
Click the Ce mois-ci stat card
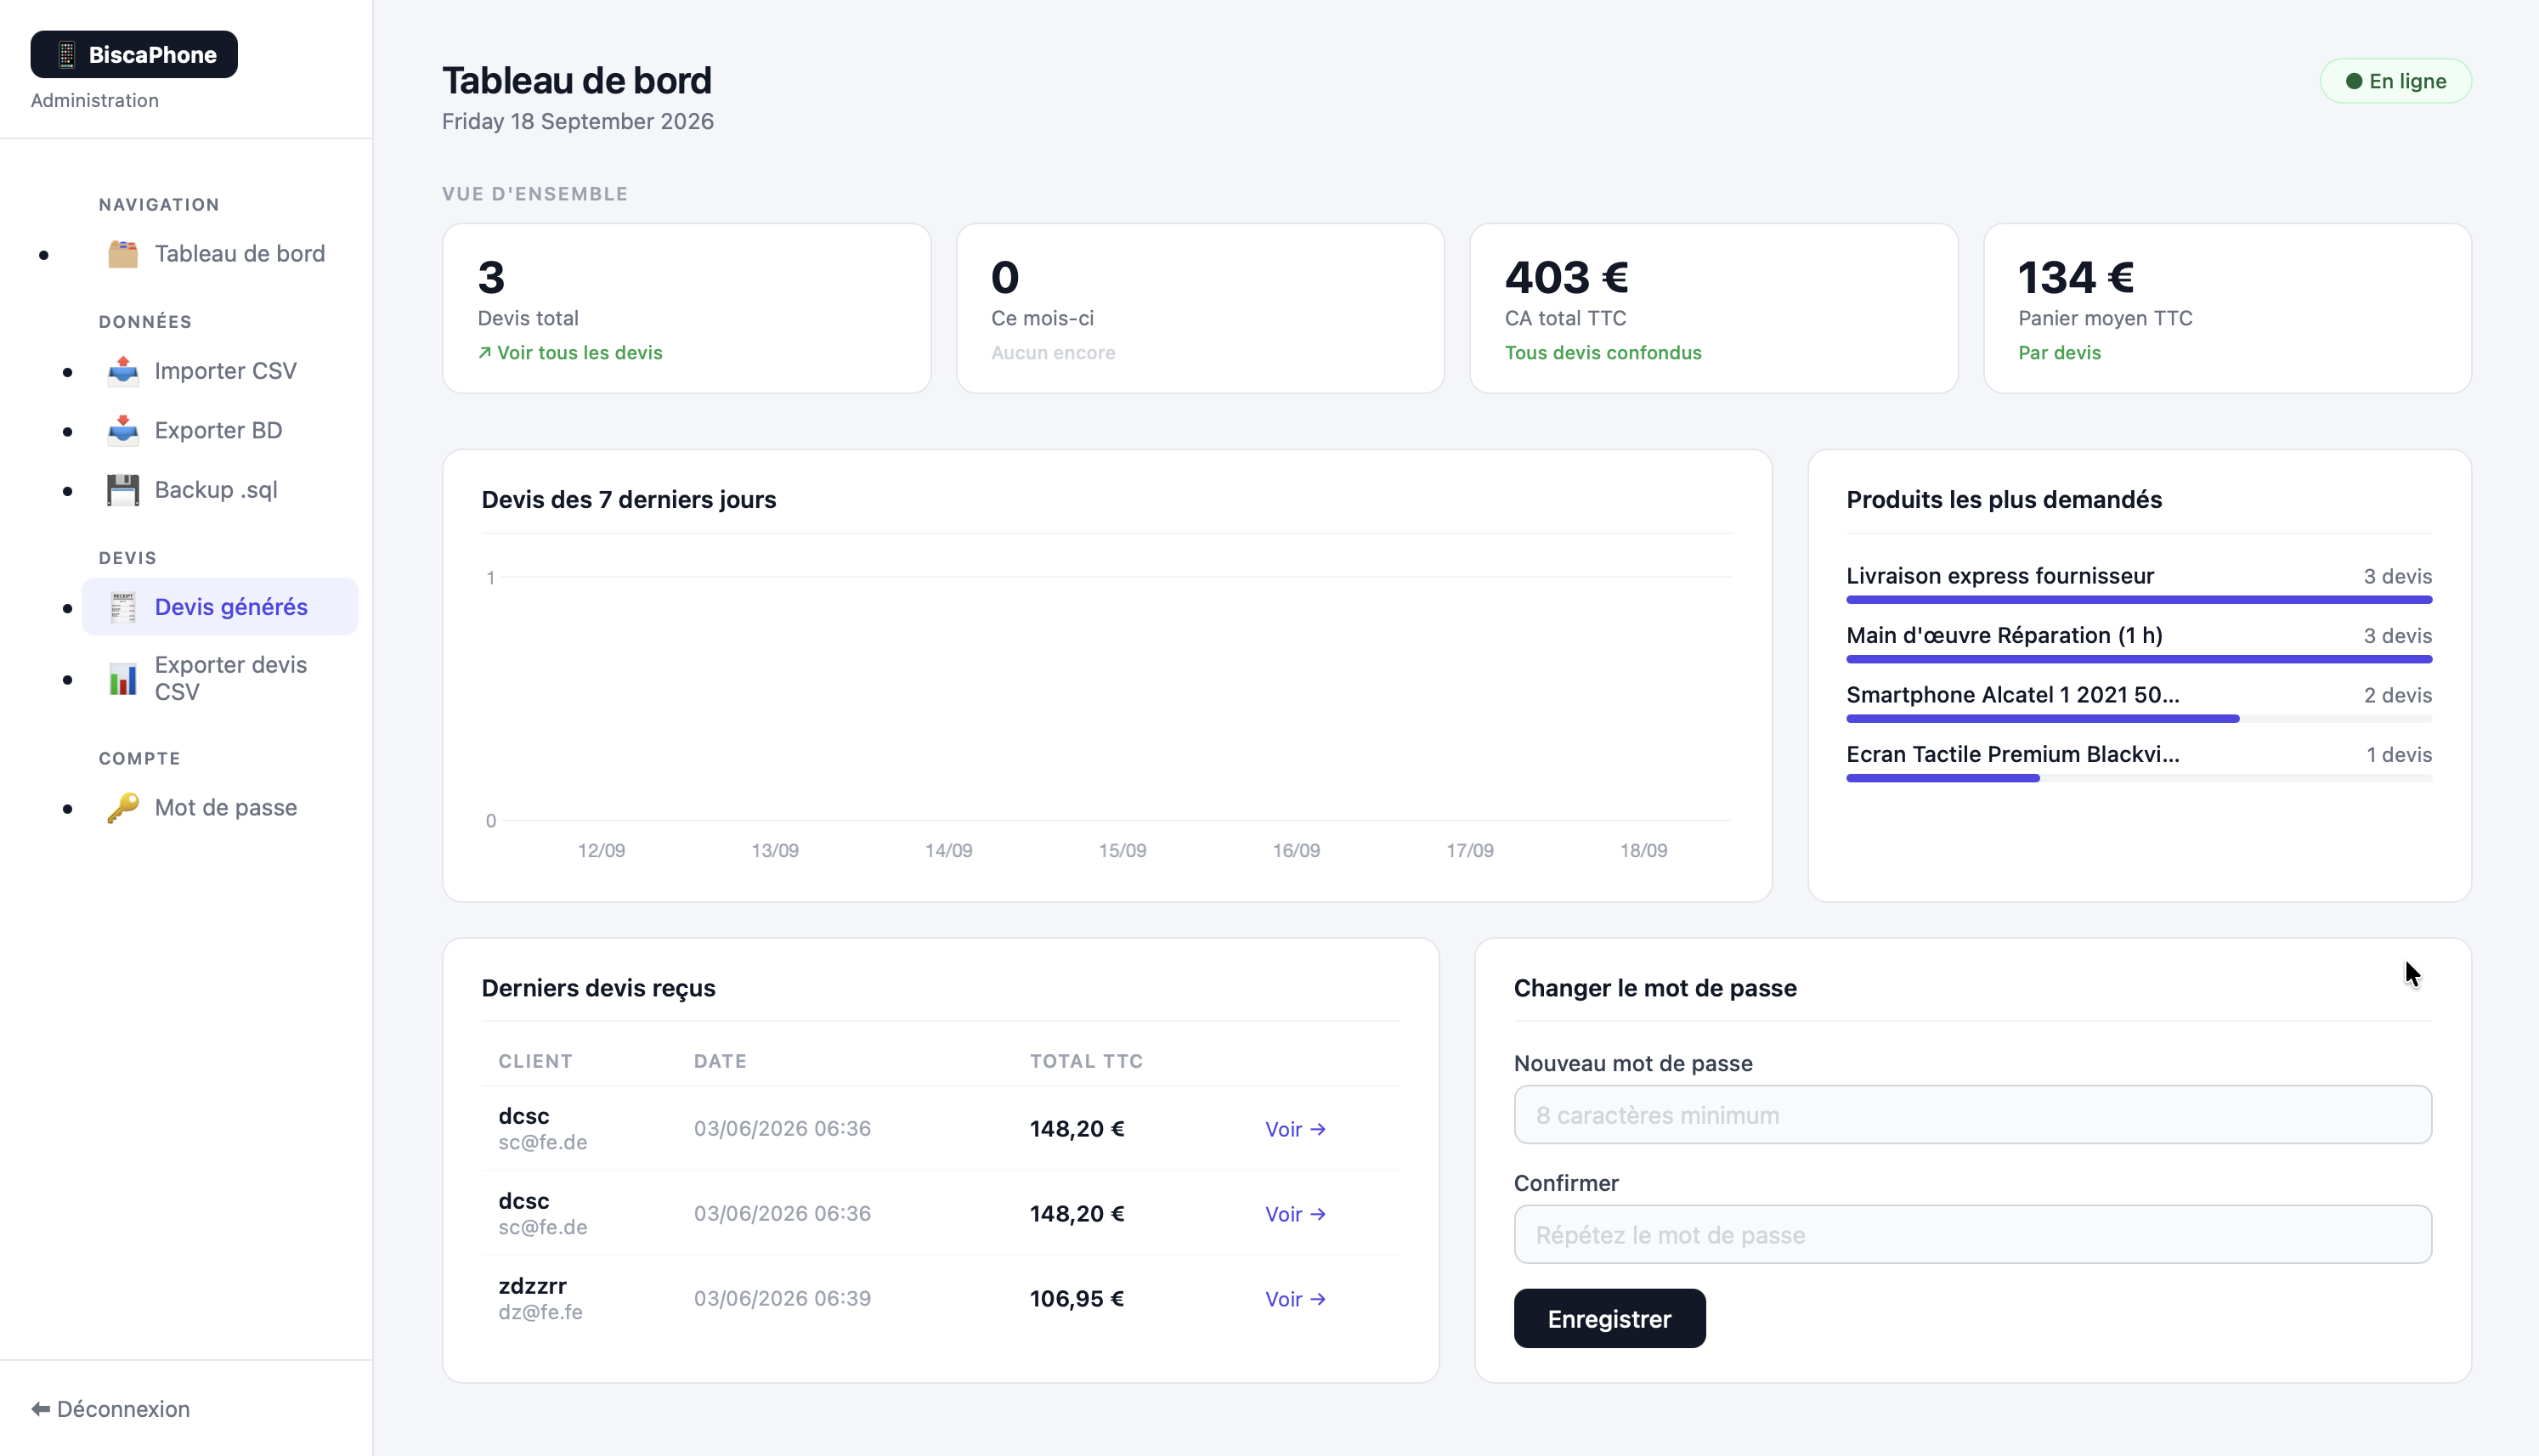1200,308
